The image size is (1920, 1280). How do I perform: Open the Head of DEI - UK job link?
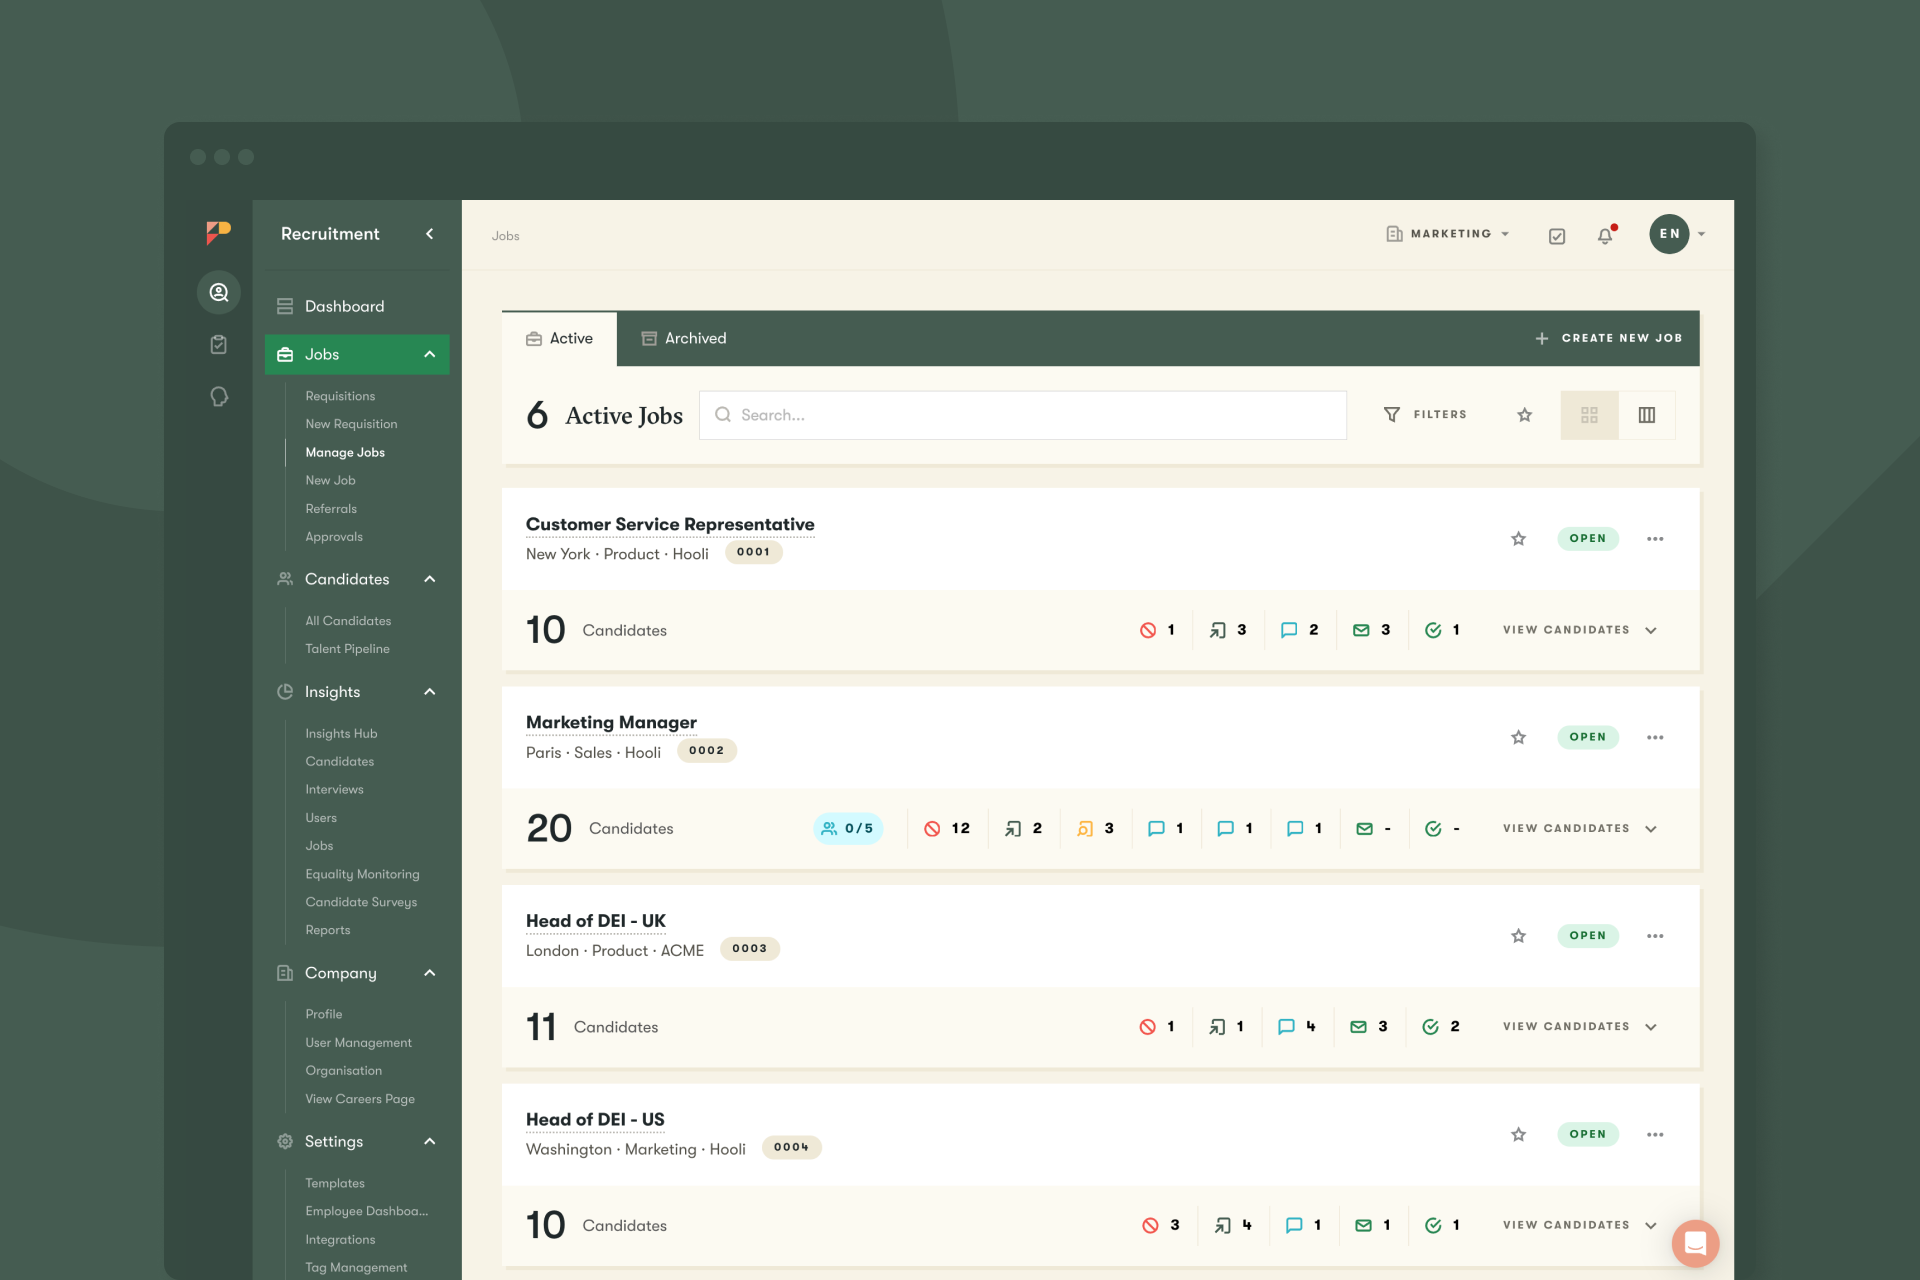596,921
